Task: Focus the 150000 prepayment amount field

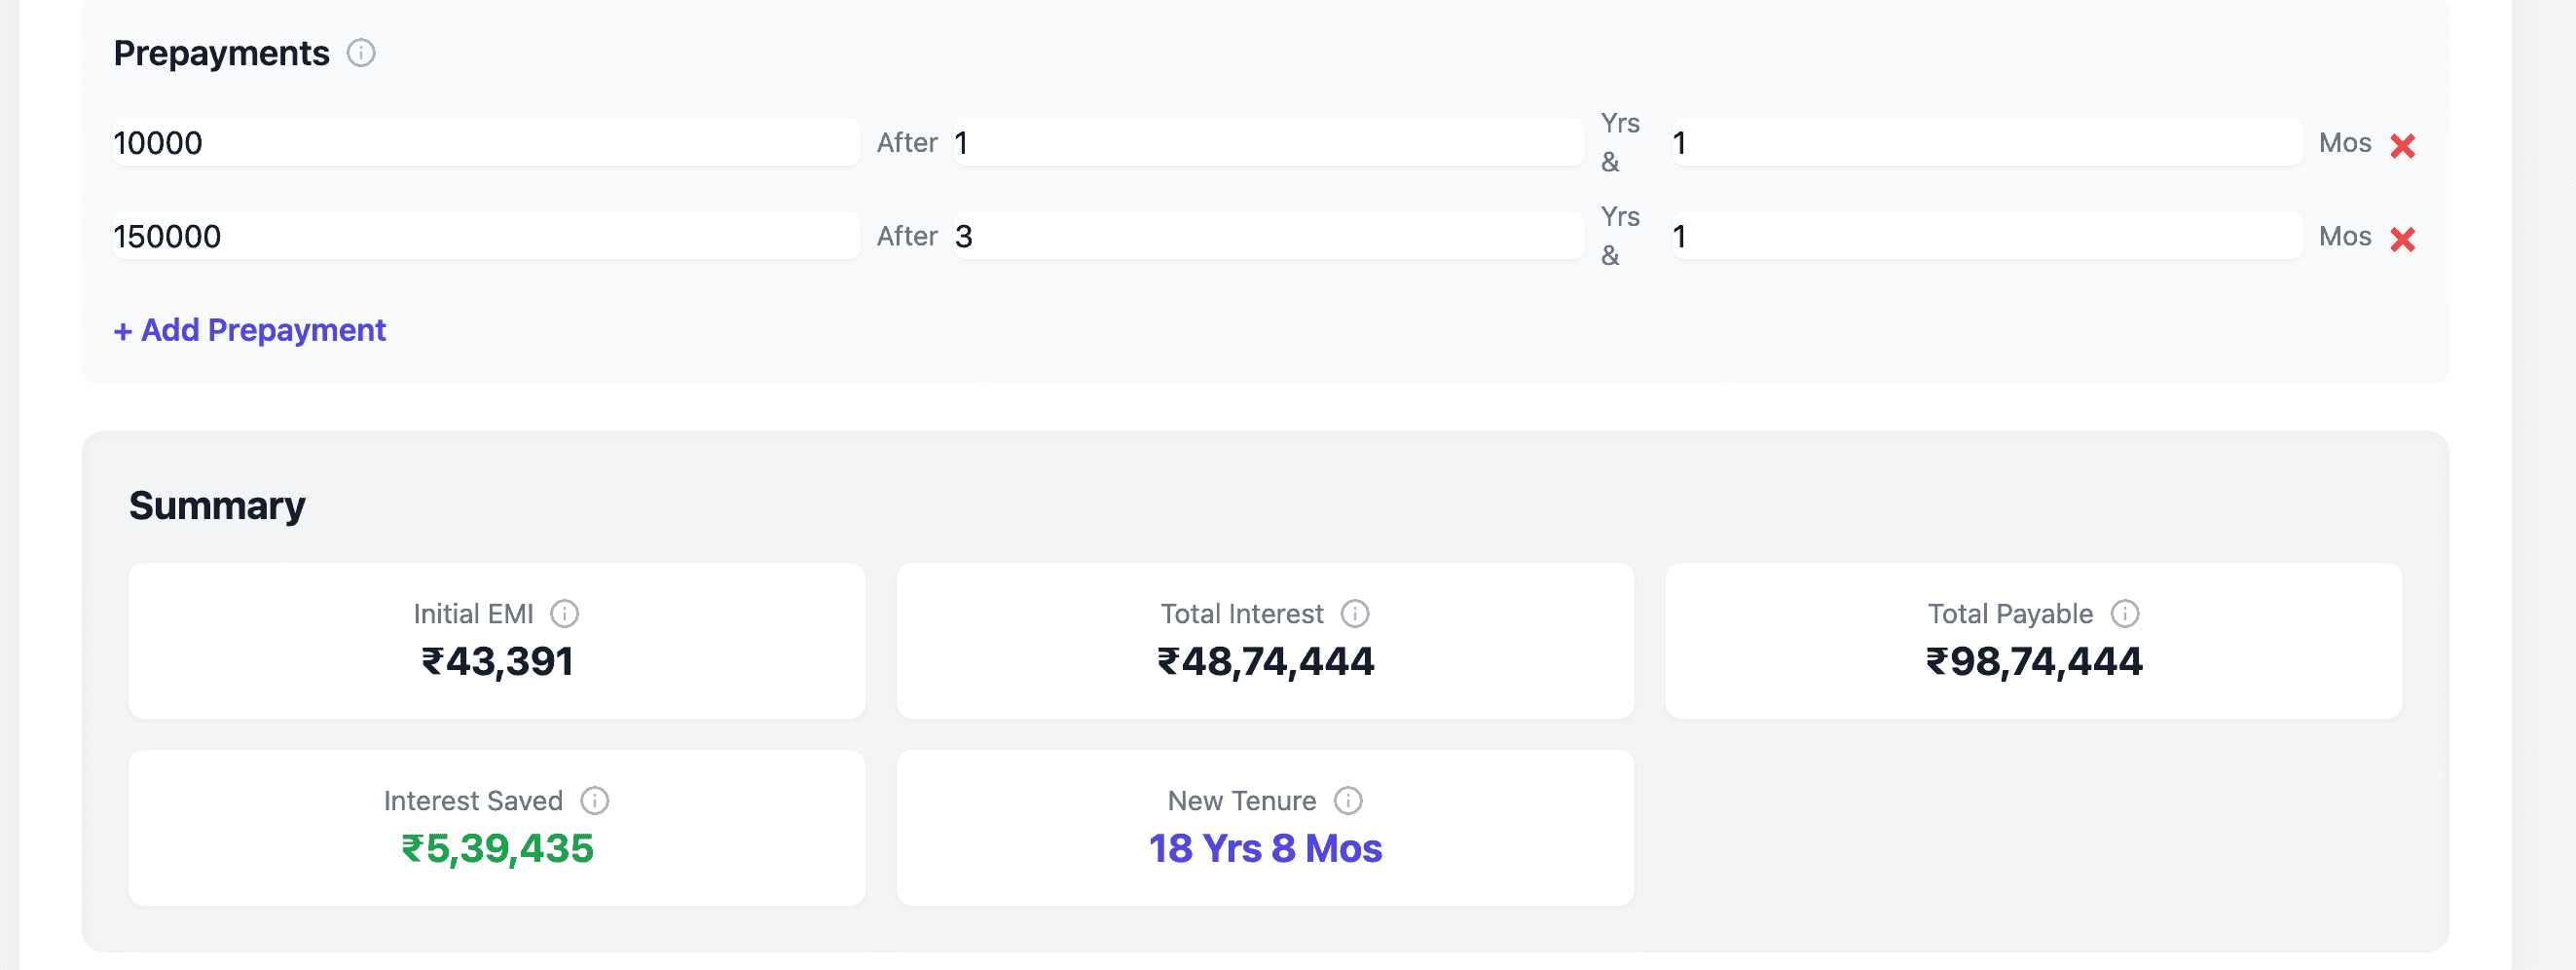Action: coord(486,236)
